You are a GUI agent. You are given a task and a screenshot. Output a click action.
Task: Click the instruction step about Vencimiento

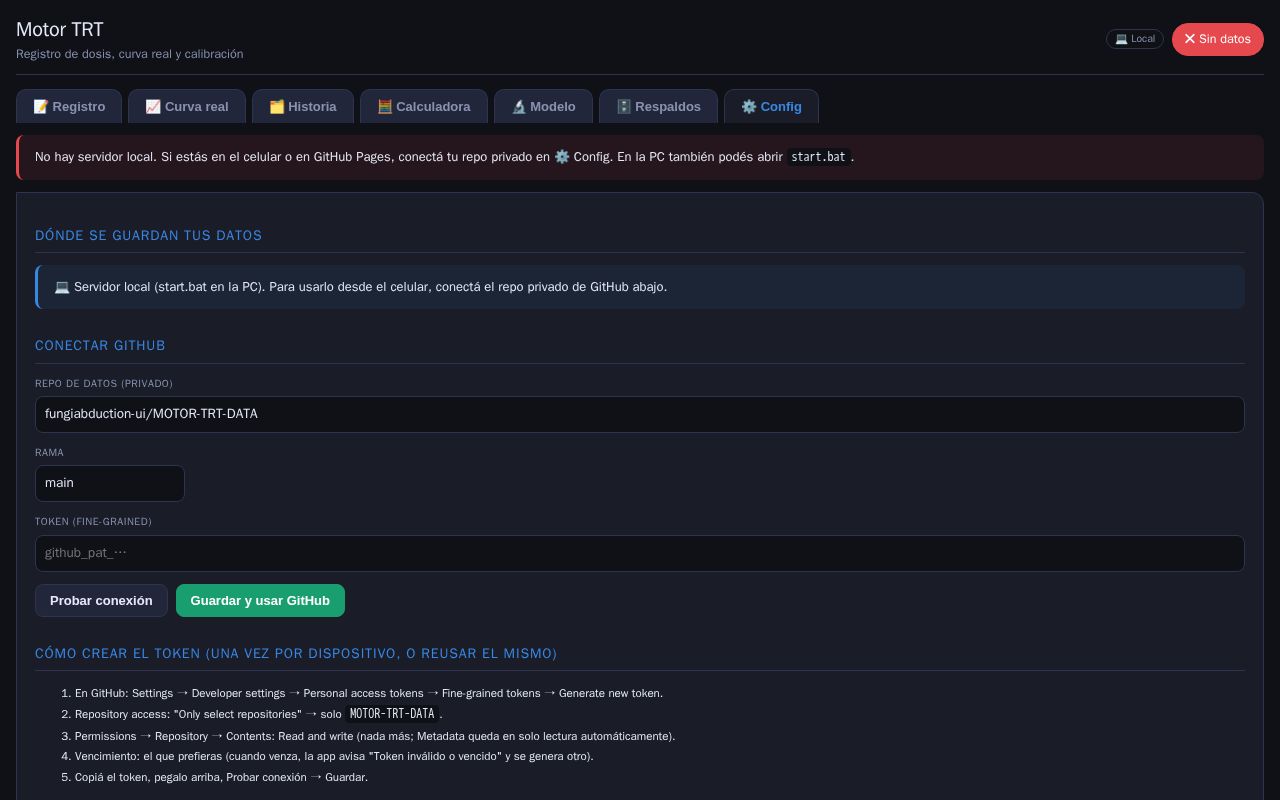tap(334, 756)
